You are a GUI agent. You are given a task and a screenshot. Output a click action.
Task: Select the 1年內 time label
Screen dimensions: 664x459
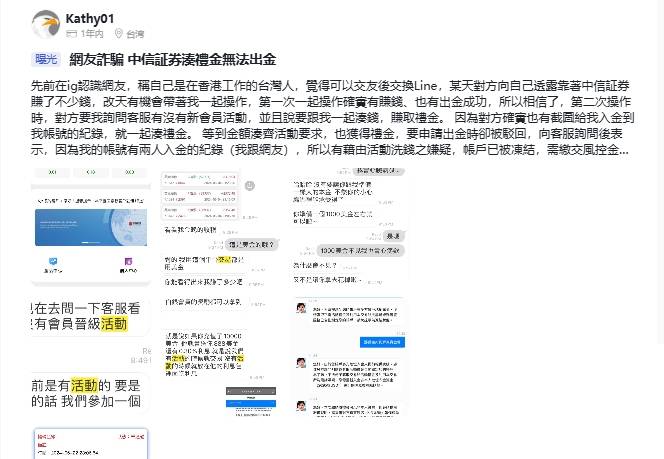[92, 34]
